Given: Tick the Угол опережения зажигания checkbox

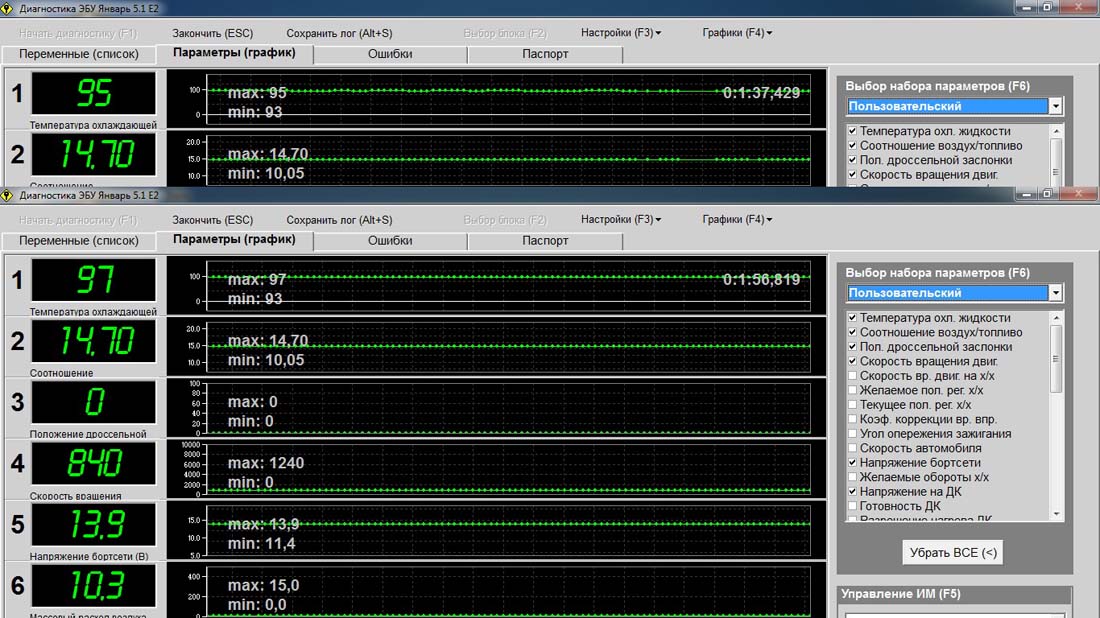Looking at the screenshot, I should coord(852,434).
